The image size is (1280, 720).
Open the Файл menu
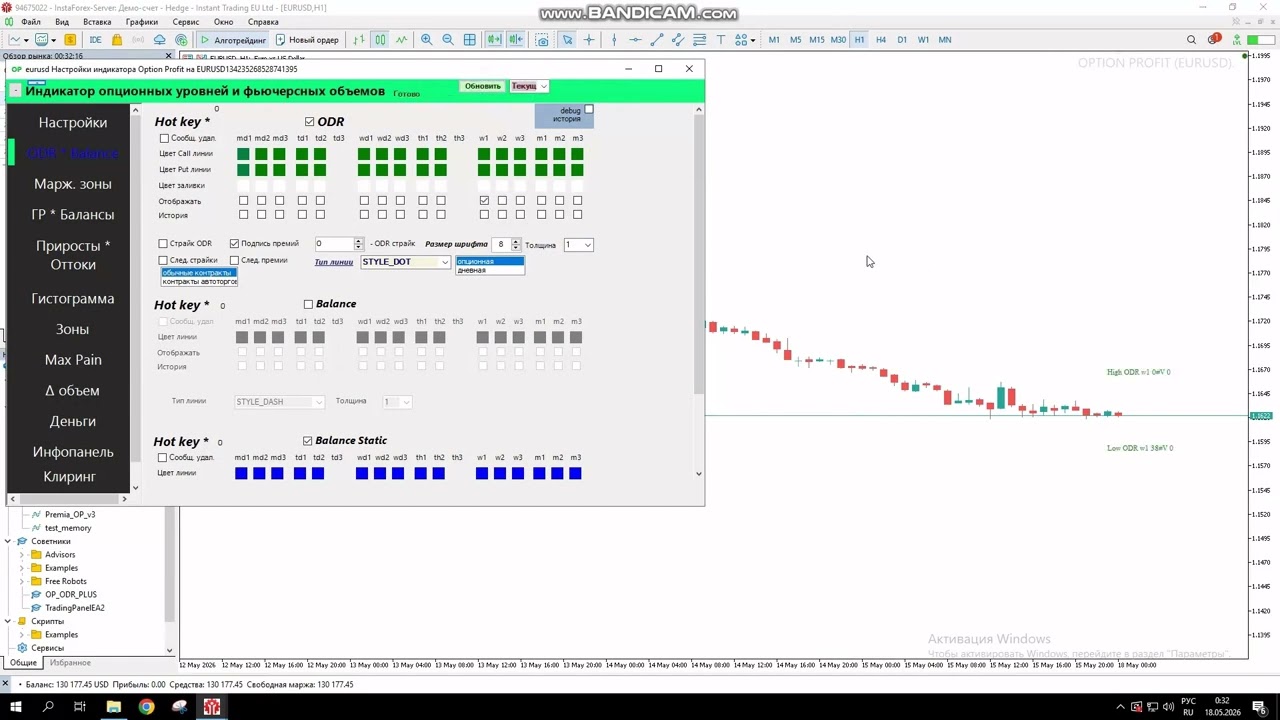(31, 22)
